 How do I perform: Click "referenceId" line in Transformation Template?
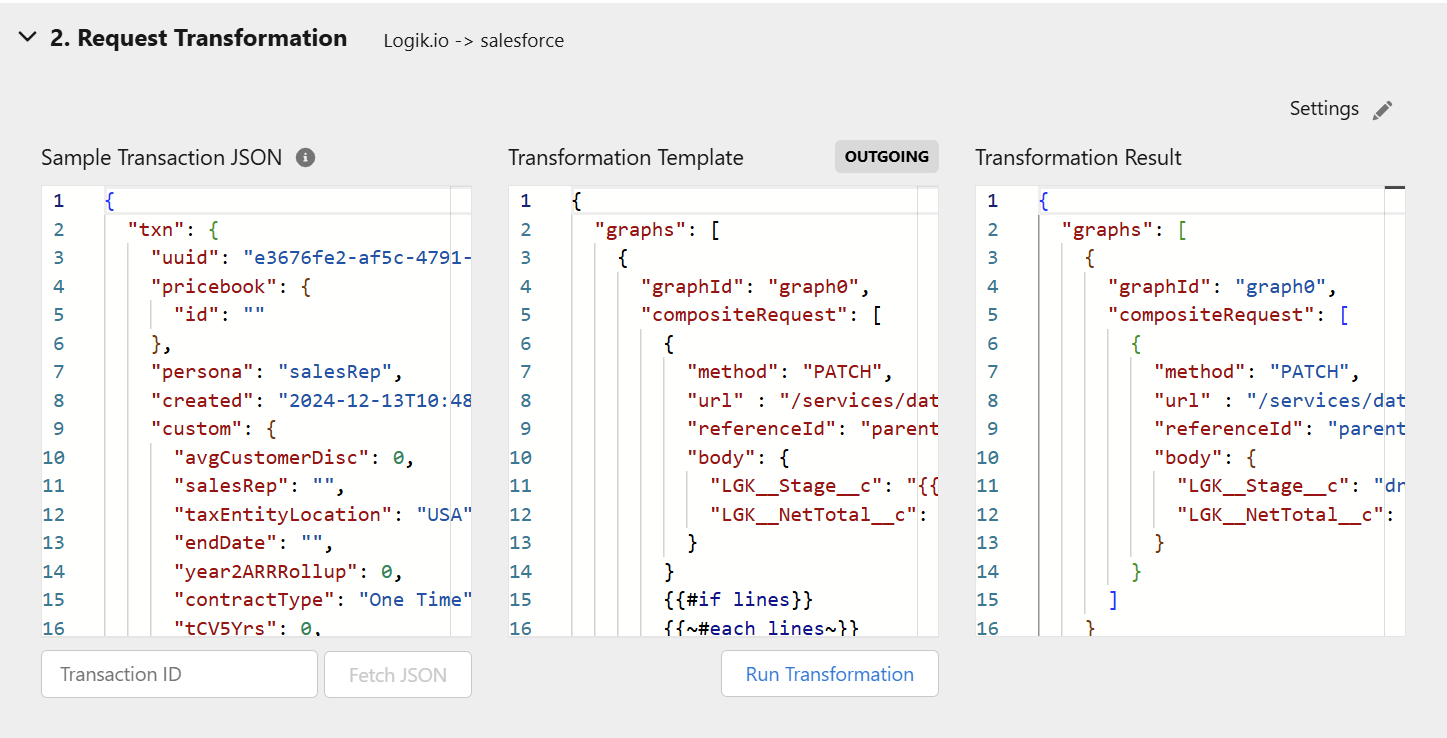pos(812,429)
